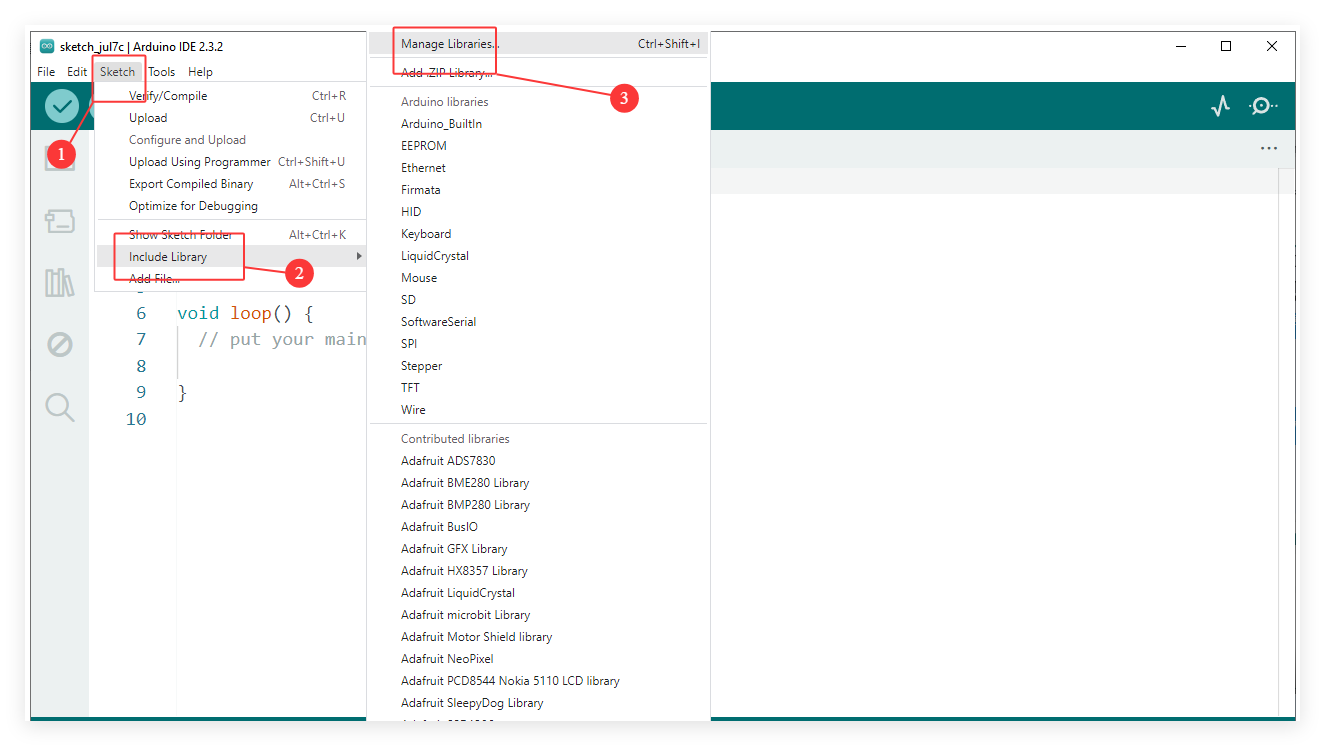Open the three-dots editor tab menu
The height and width of the screenshot is (746, 1325).
click(1269, 148)
